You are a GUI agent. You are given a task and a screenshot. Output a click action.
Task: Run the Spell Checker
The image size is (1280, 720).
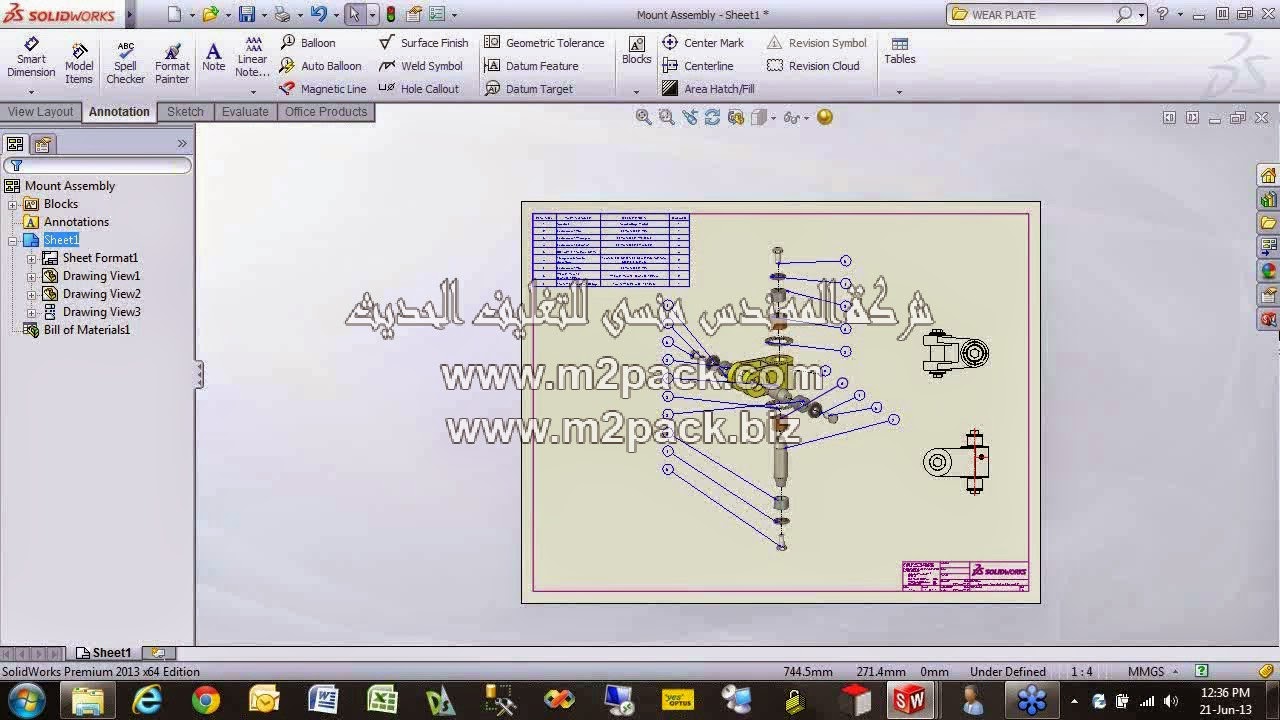coord(125,64)
